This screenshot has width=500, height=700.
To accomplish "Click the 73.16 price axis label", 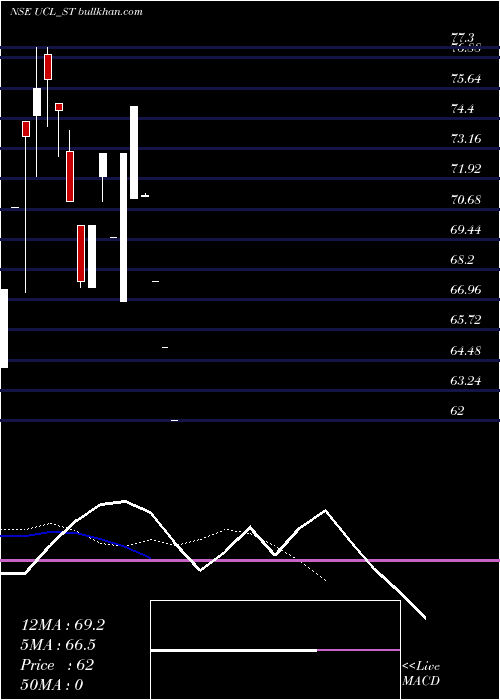I will point(466,139).
